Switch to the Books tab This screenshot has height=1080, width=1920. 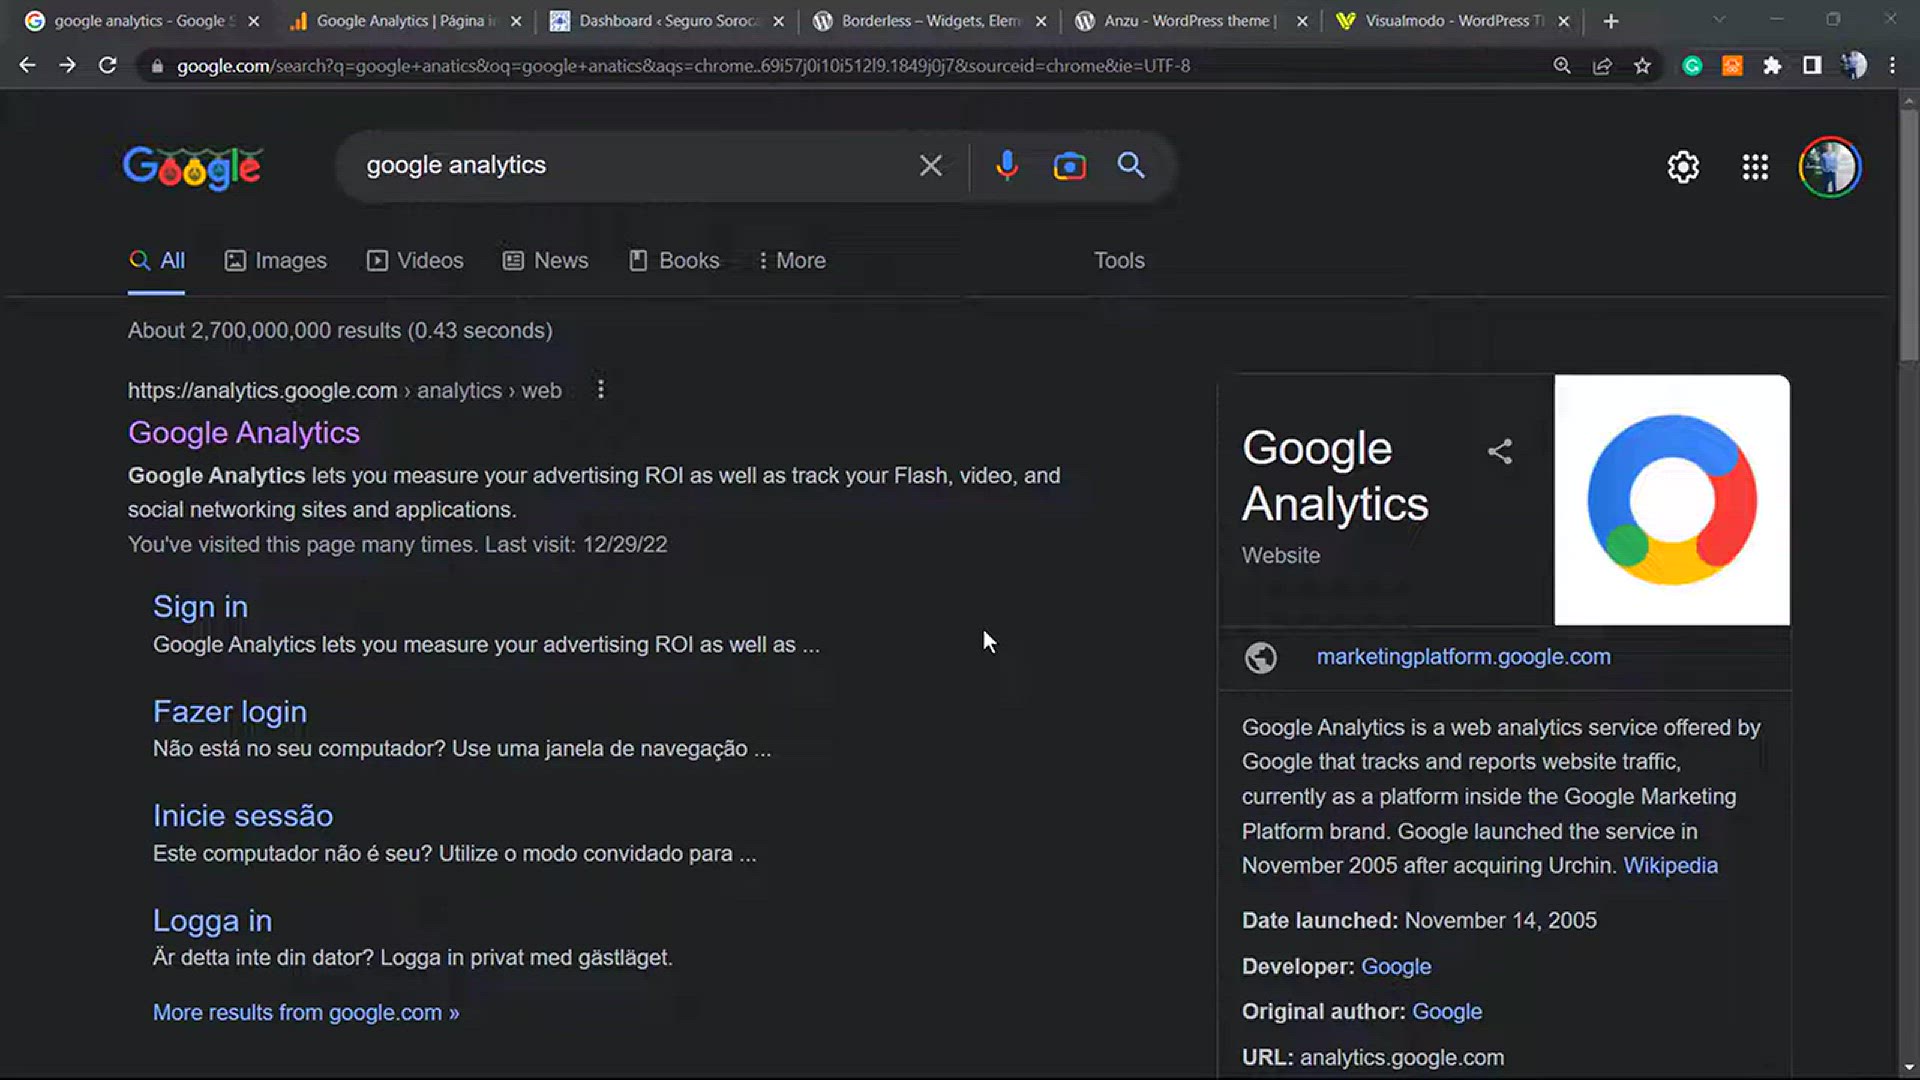(674, 260)
